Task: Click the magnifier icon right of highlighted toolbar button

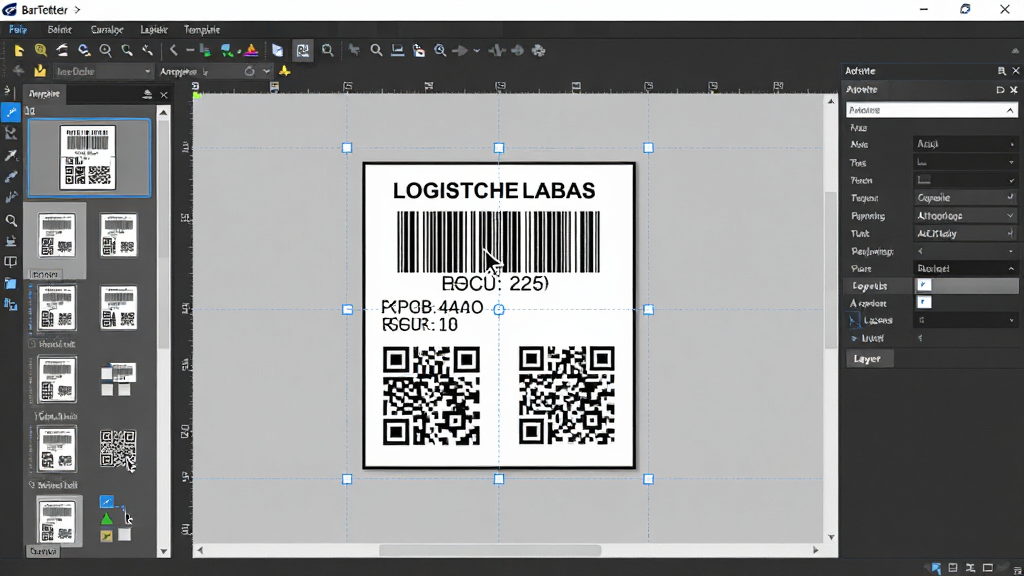Action: (x=327, y=50)
